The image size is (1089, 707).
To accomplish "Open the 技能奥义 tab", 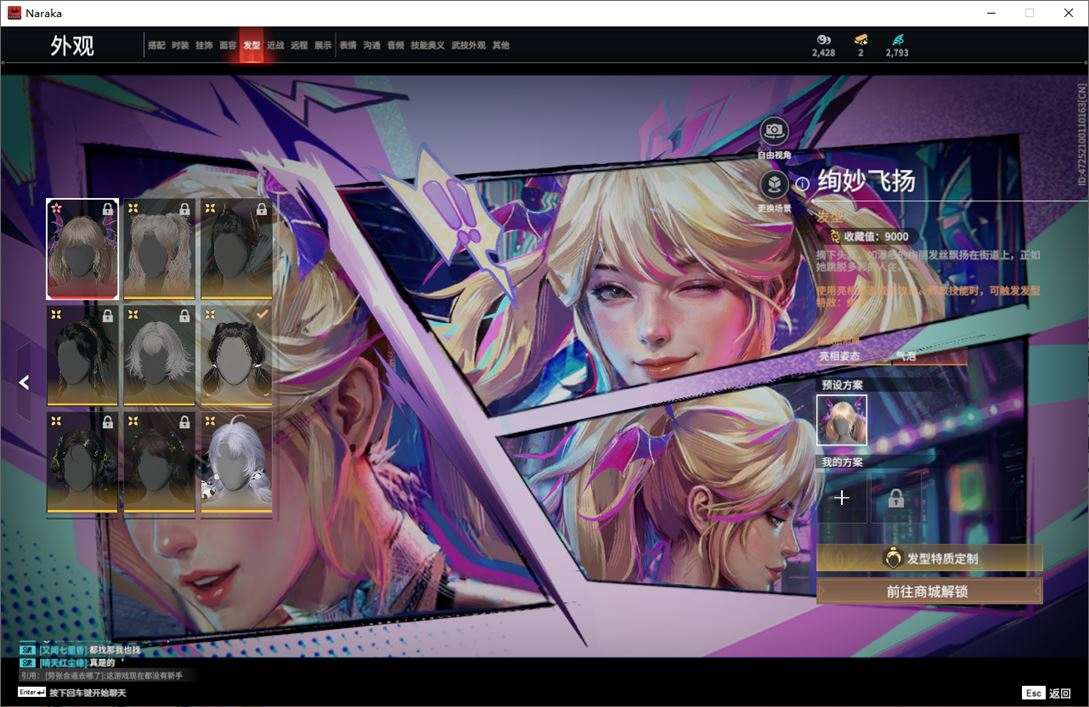I will tap(428, 45).
